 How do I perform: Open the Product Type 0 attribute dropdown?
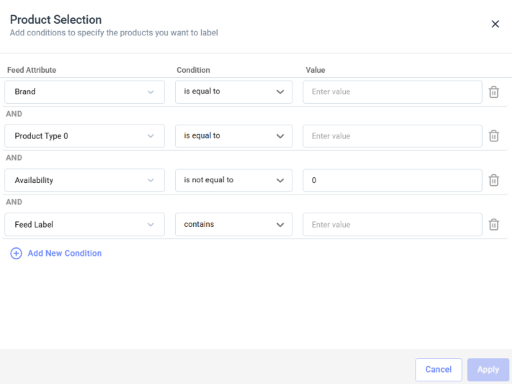pos(84,136)
